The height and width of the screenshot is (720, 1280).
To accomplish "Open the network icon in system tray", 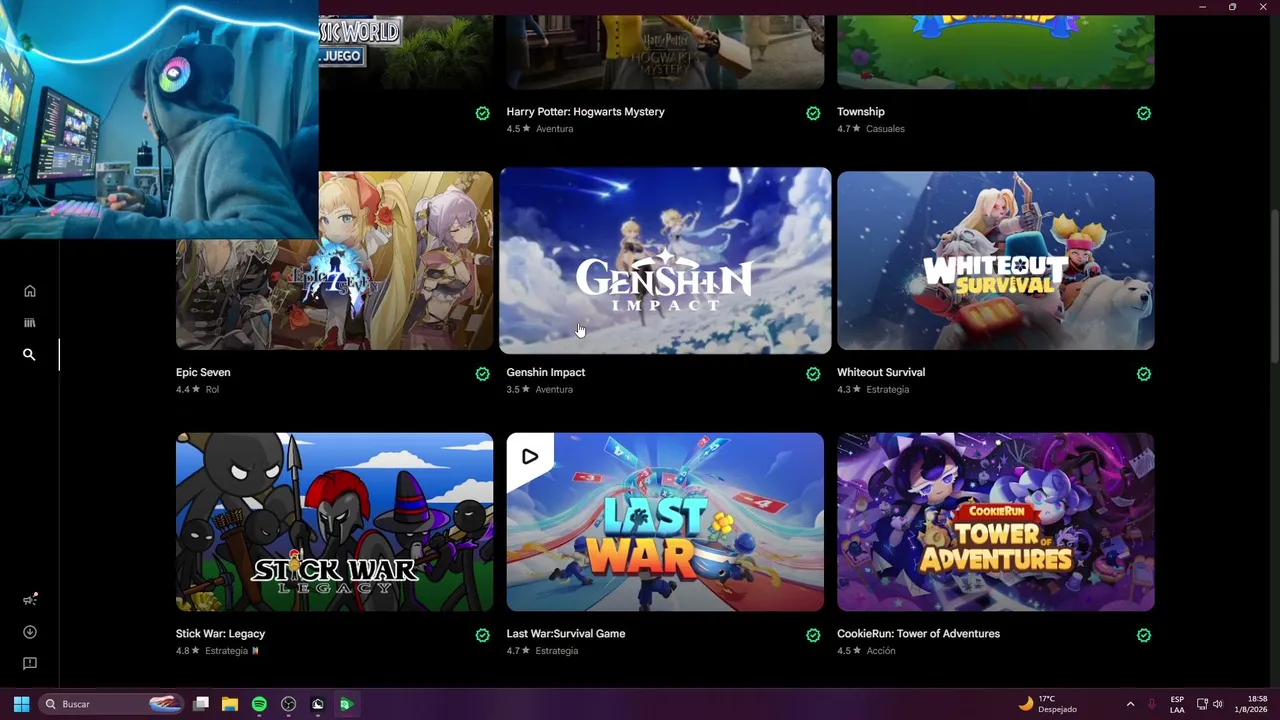I will [x=1202, y=704].
